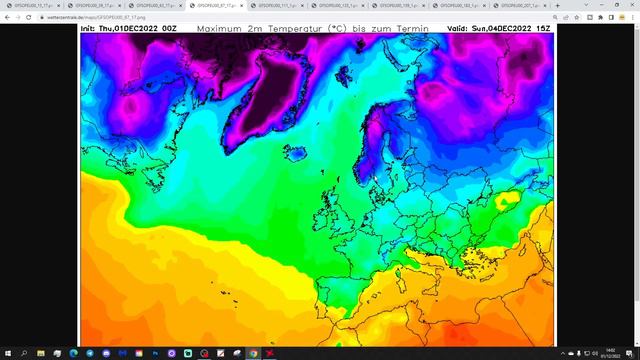
Task: Switch to the GFSOPEU00_39_17 tab
Action: 94,6
